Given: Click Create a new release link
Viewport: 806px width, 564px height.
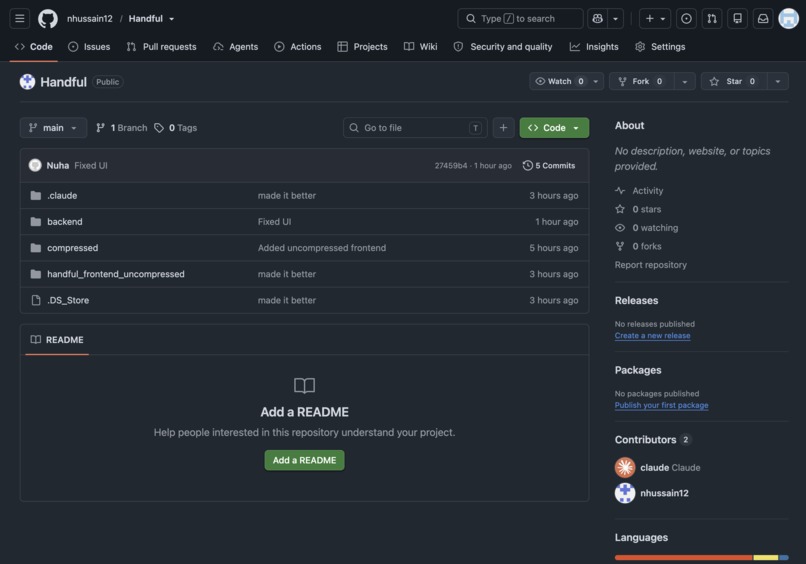Looking at the screenshot, I should (x=652, y=336).
